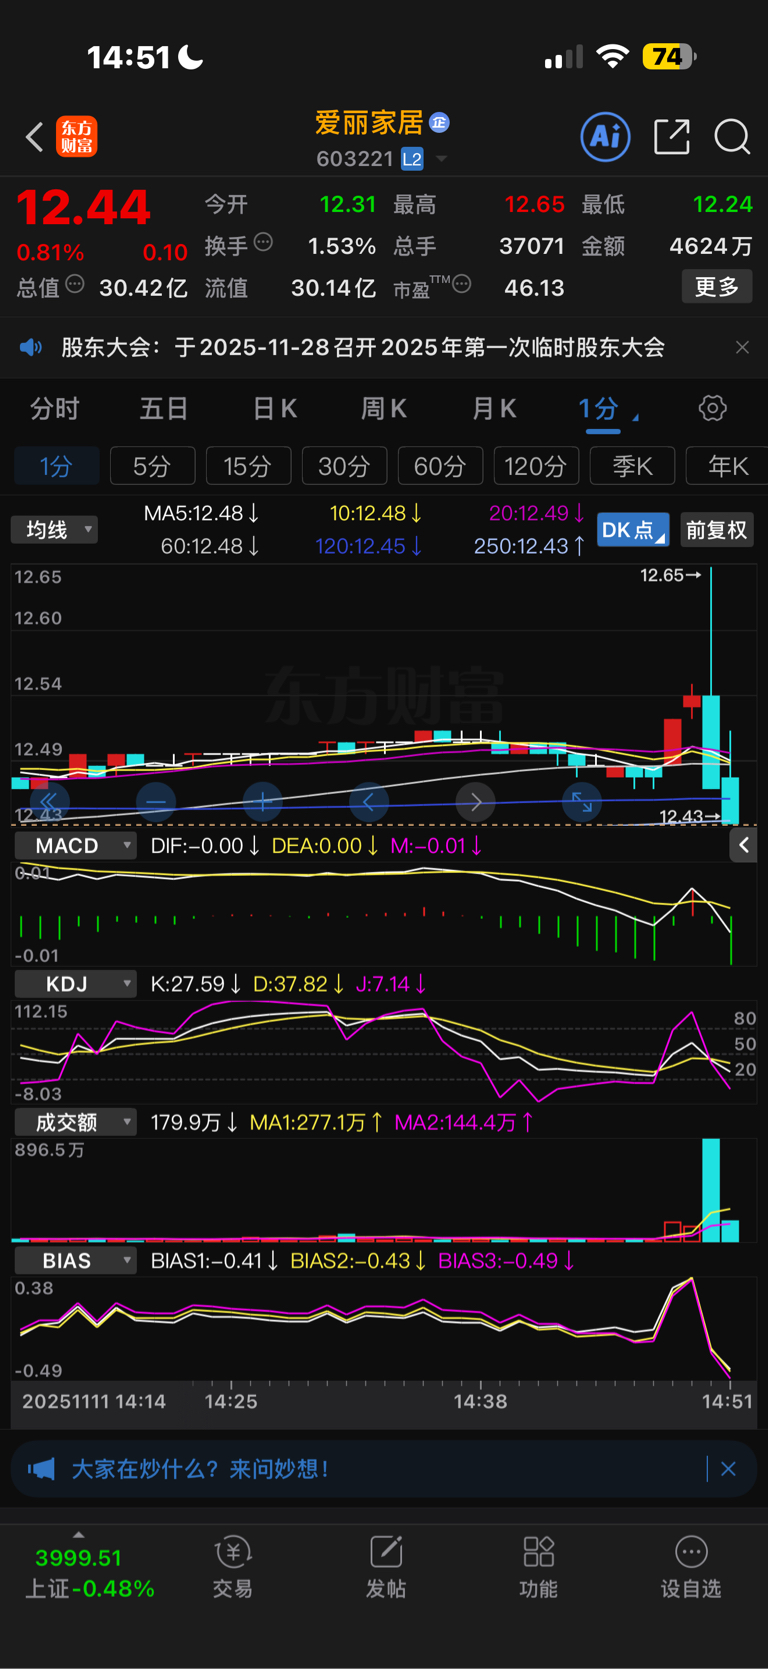Open the Ai assistant icon
This screenshot has height=1669, width=768.
pyautogui.click(x=606, y=136)
